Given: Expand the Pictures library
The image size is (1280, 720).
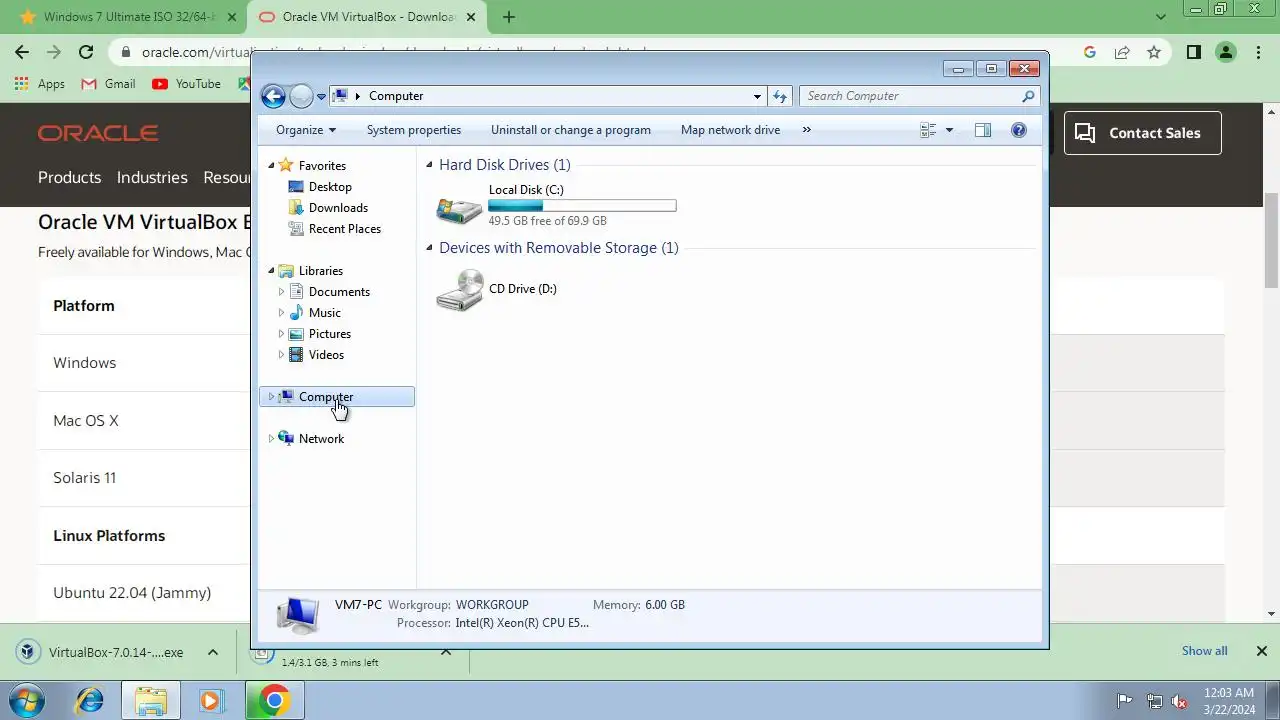Looking at the screenshot, I should [281, 334].
